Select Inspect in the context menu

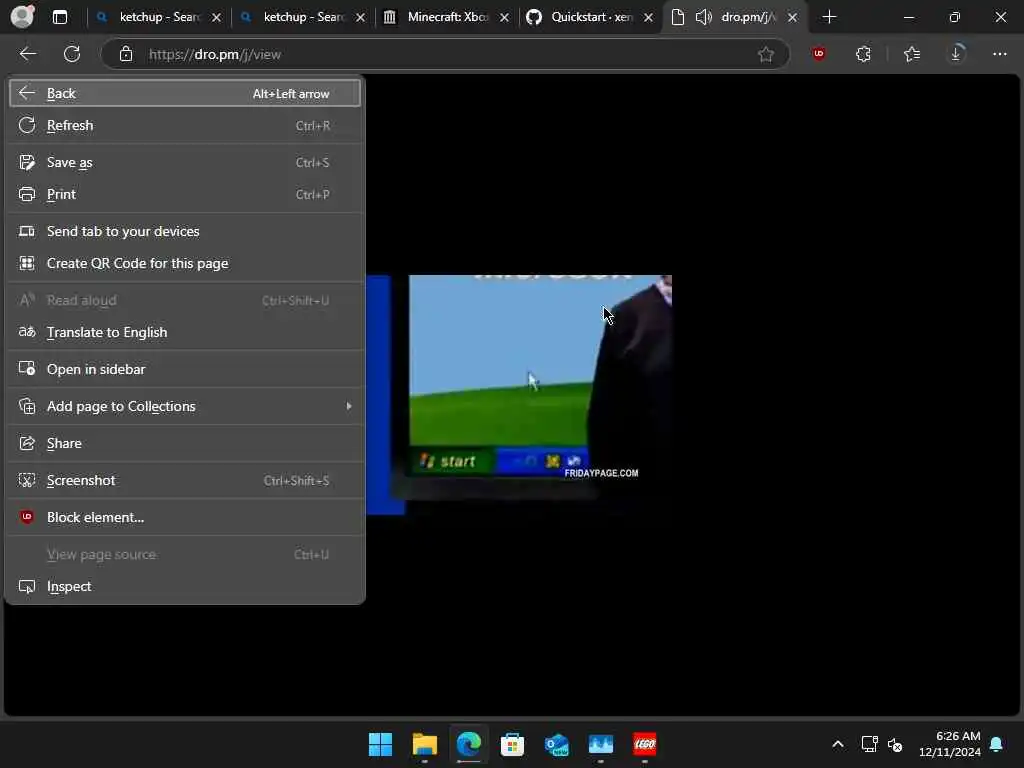point(185,587)
